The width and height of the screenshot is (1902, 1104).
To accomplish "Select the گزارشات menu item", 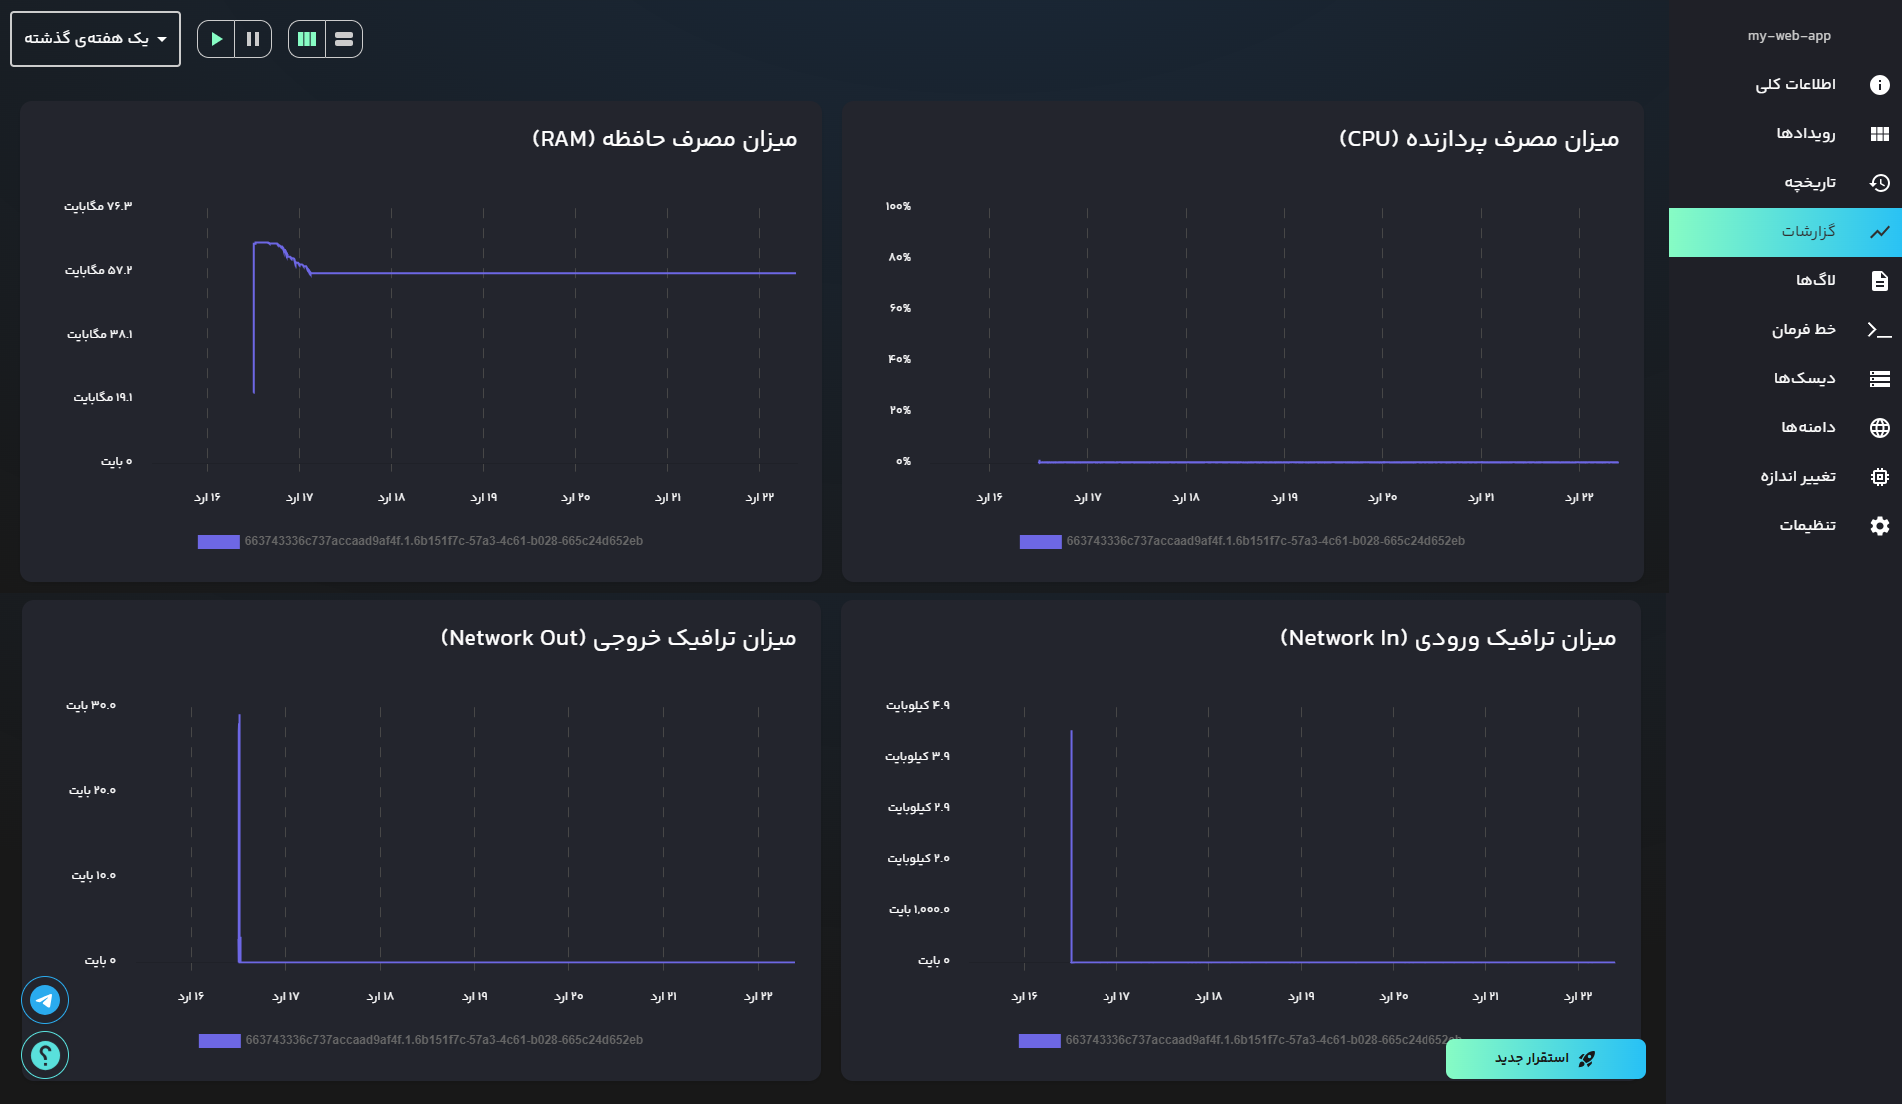I will coord(1785,232).
